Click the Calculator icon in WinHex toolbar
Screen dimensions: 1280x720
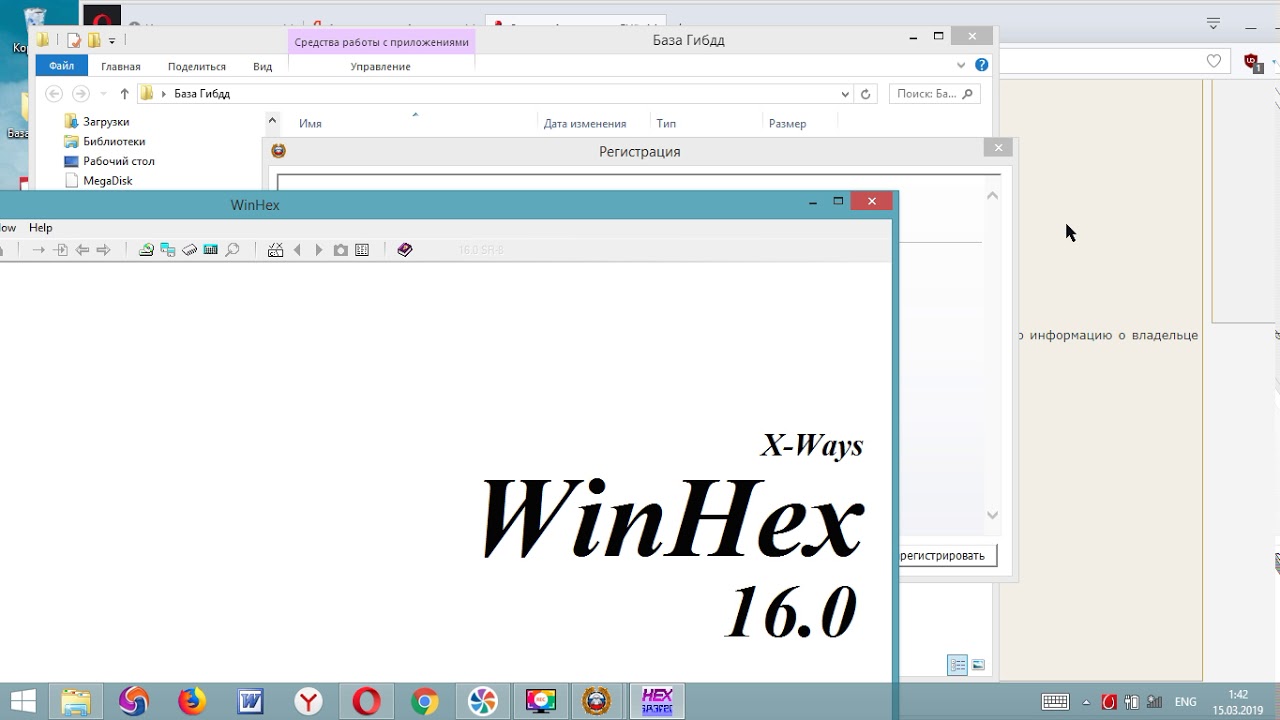click(x=210, y=250)
